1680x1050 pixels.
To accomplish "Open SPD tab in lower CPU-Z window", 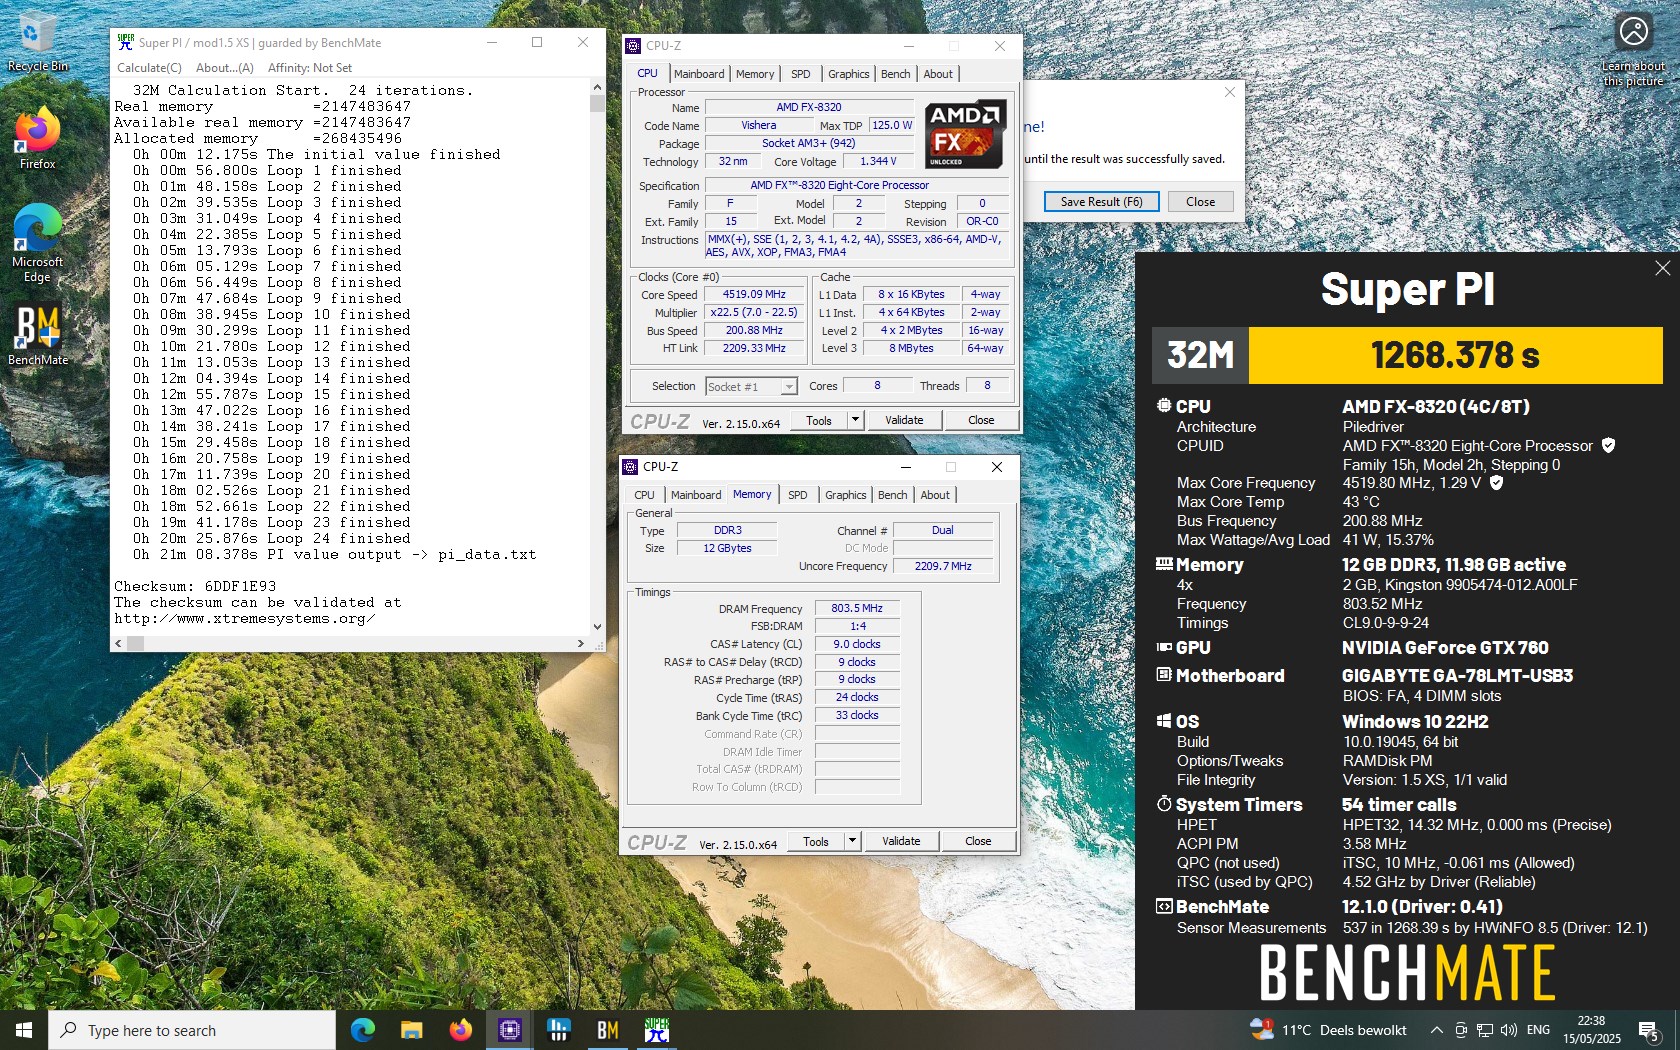I will [798, 495].
